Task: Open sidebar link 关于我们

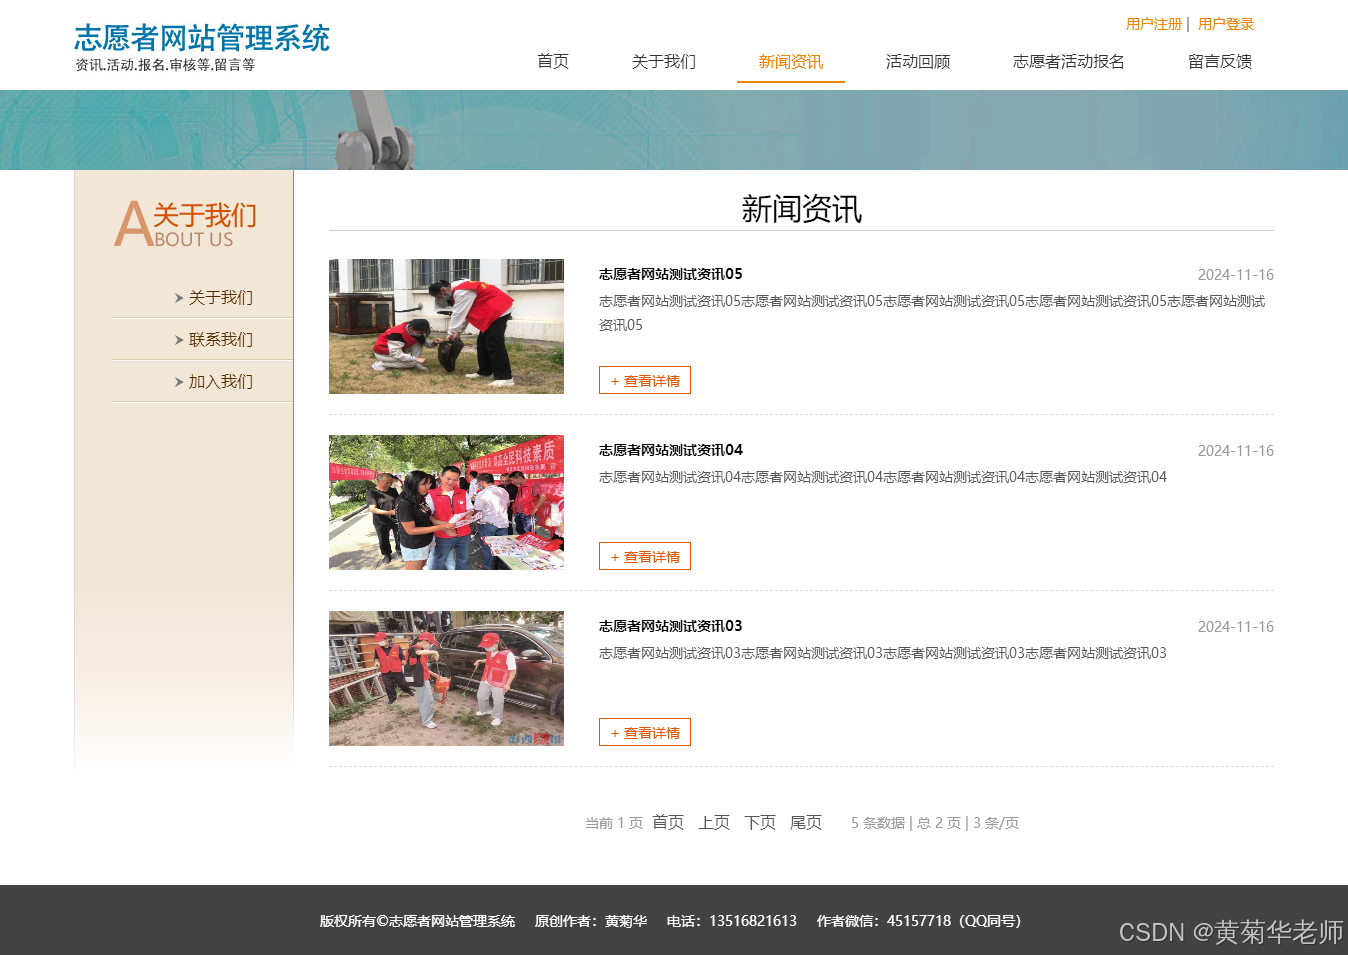Action: pos(221,298)
